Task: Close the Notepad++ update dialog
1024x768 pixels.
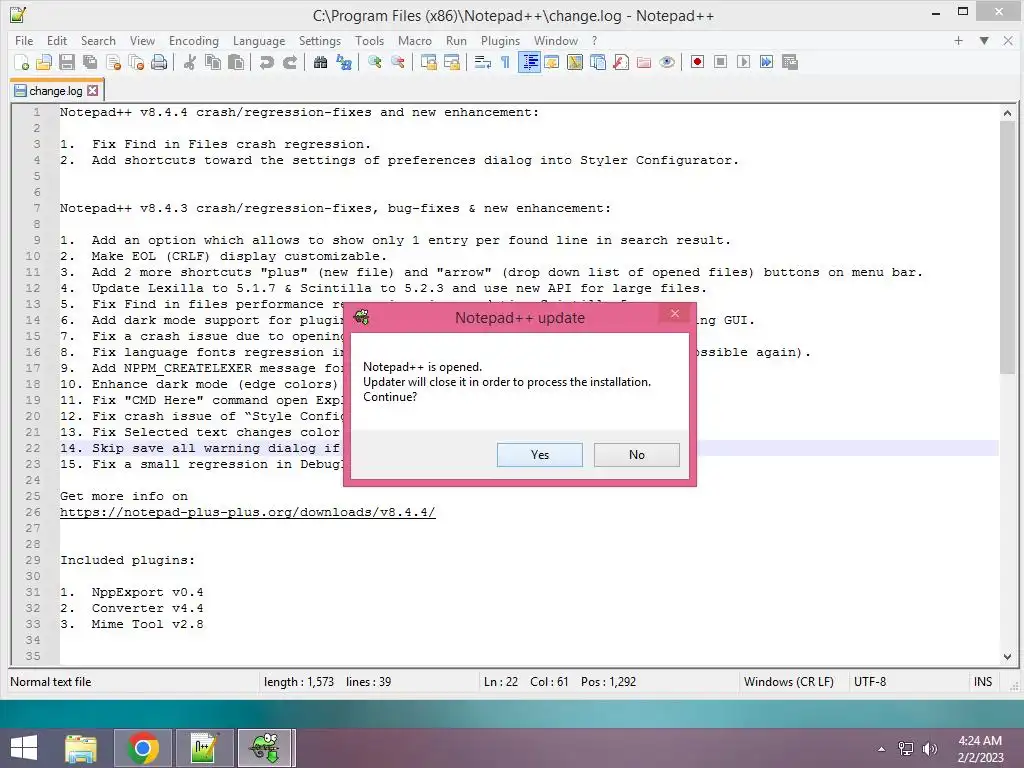Action: [675, 313]
